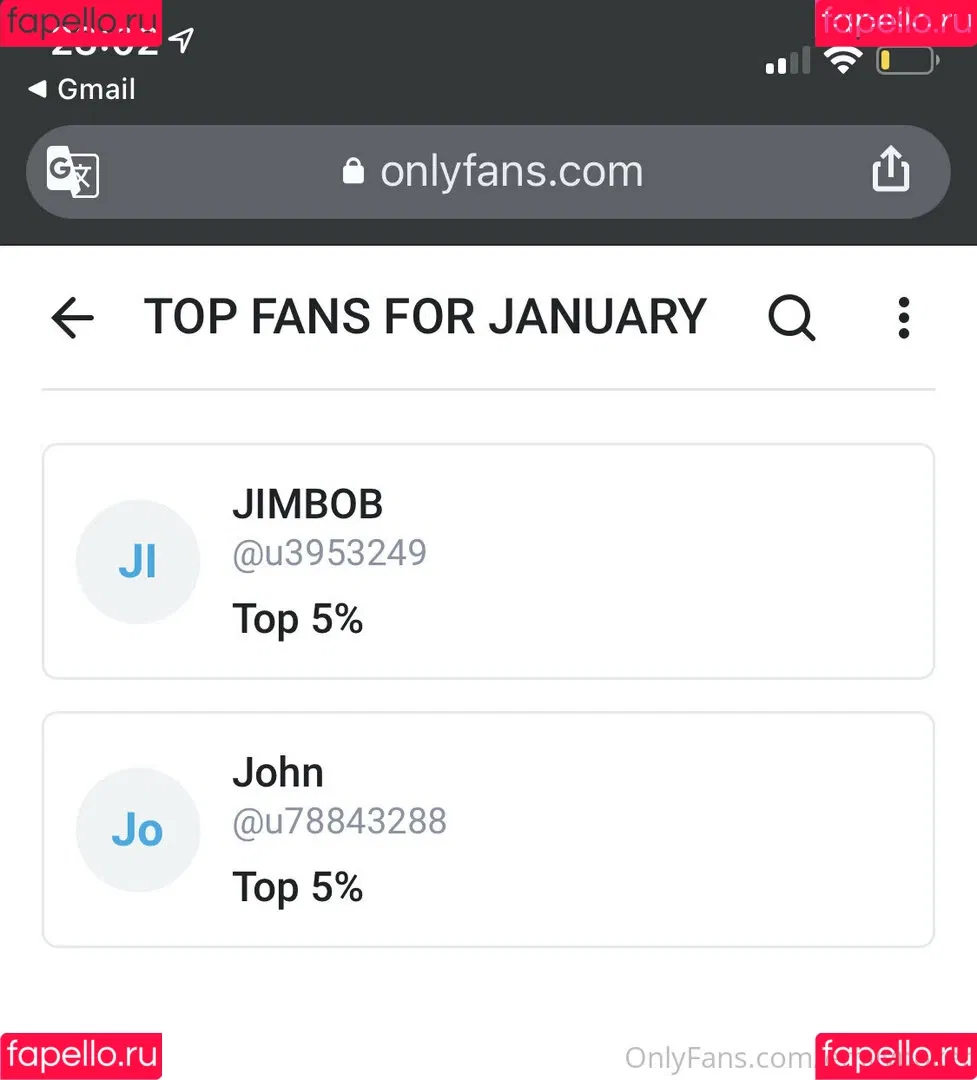This screenshot has height=1080, width=977.
Task: Tap the padlock icon beside onlyfans.com
Action: [353, 171]
